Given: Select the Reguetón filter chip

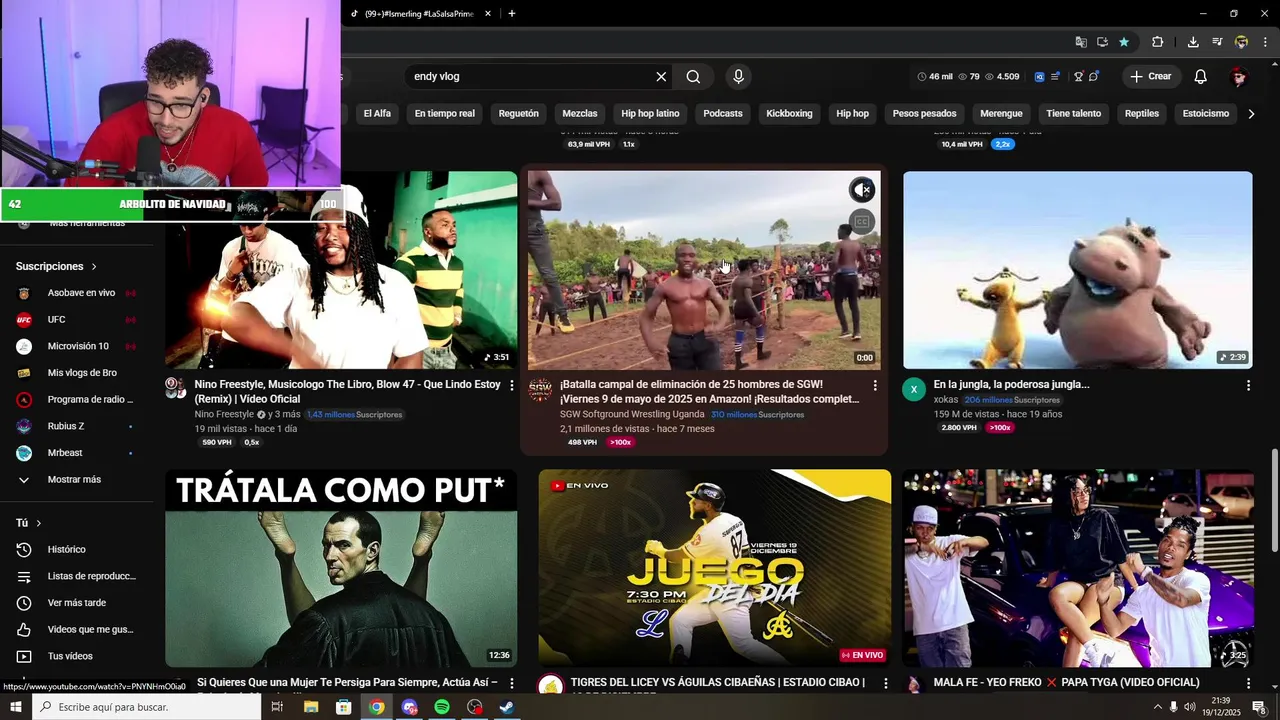Looking at the screenshot, I should (518, 114).
